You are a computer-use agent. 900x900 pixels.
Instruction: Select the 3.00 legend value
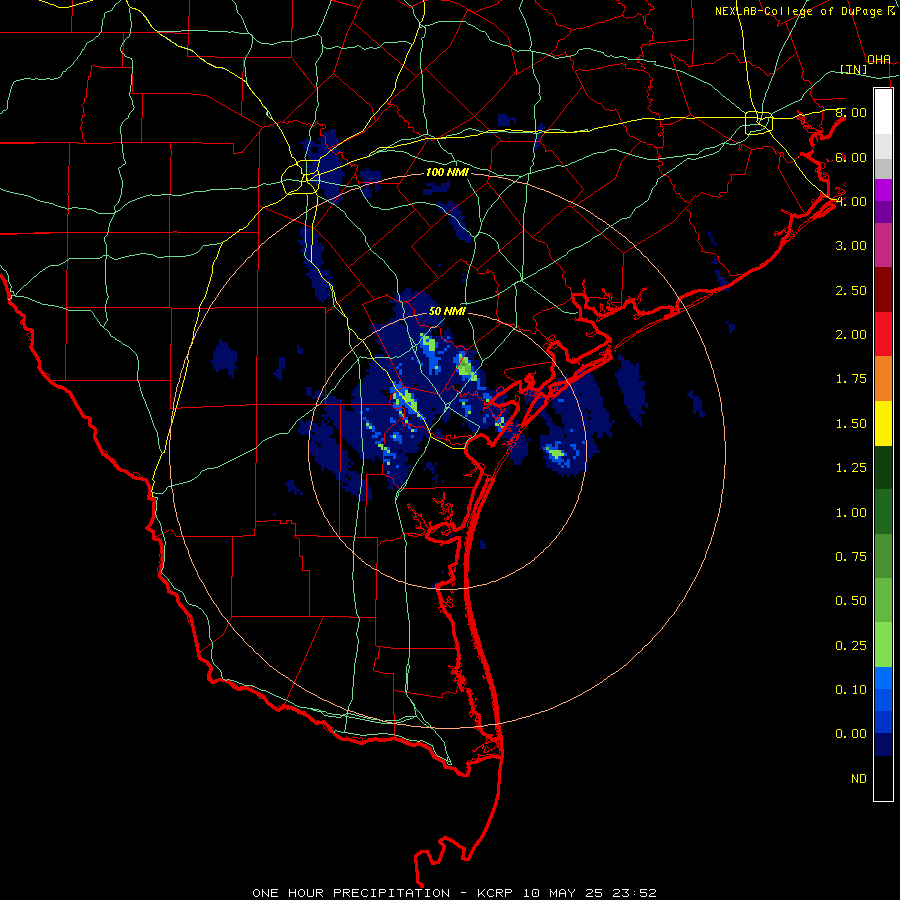point(851,246)
